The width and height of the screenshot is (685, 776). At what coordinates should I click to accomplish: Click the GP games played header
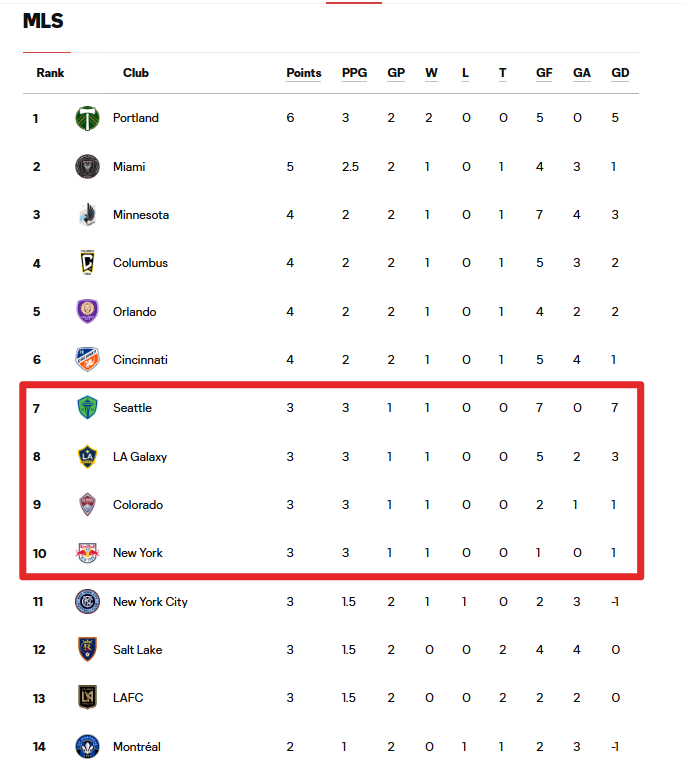(x=396, y=73)
